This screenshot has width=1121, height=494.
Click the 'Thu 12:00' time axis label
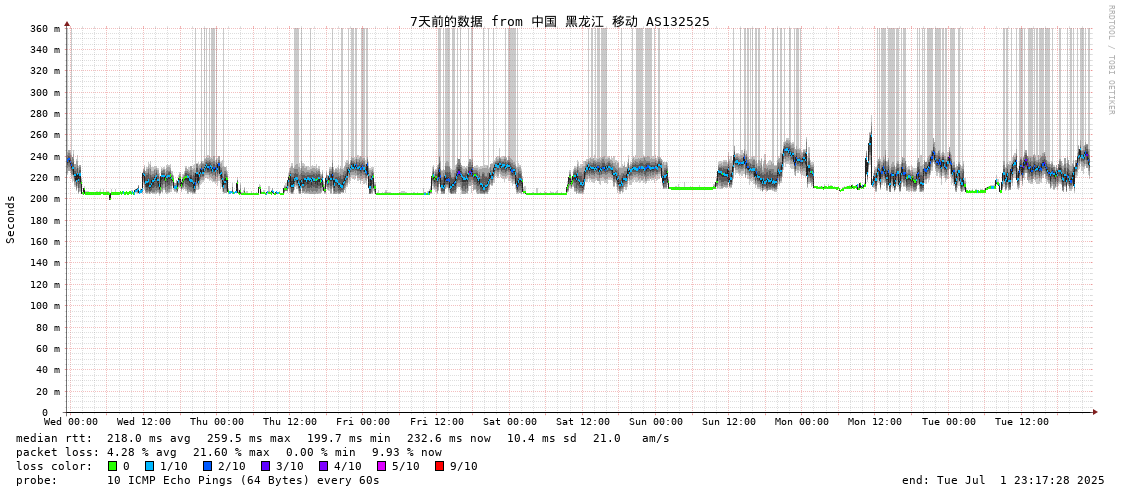click(290, 422)
